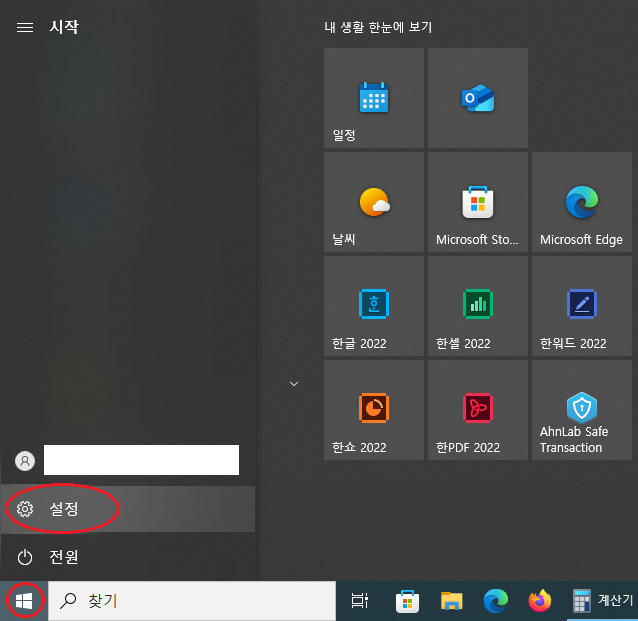This screenshot has width=638, height=621.
Task: Launch the 한워드 2022 tile
Action: 581,306
